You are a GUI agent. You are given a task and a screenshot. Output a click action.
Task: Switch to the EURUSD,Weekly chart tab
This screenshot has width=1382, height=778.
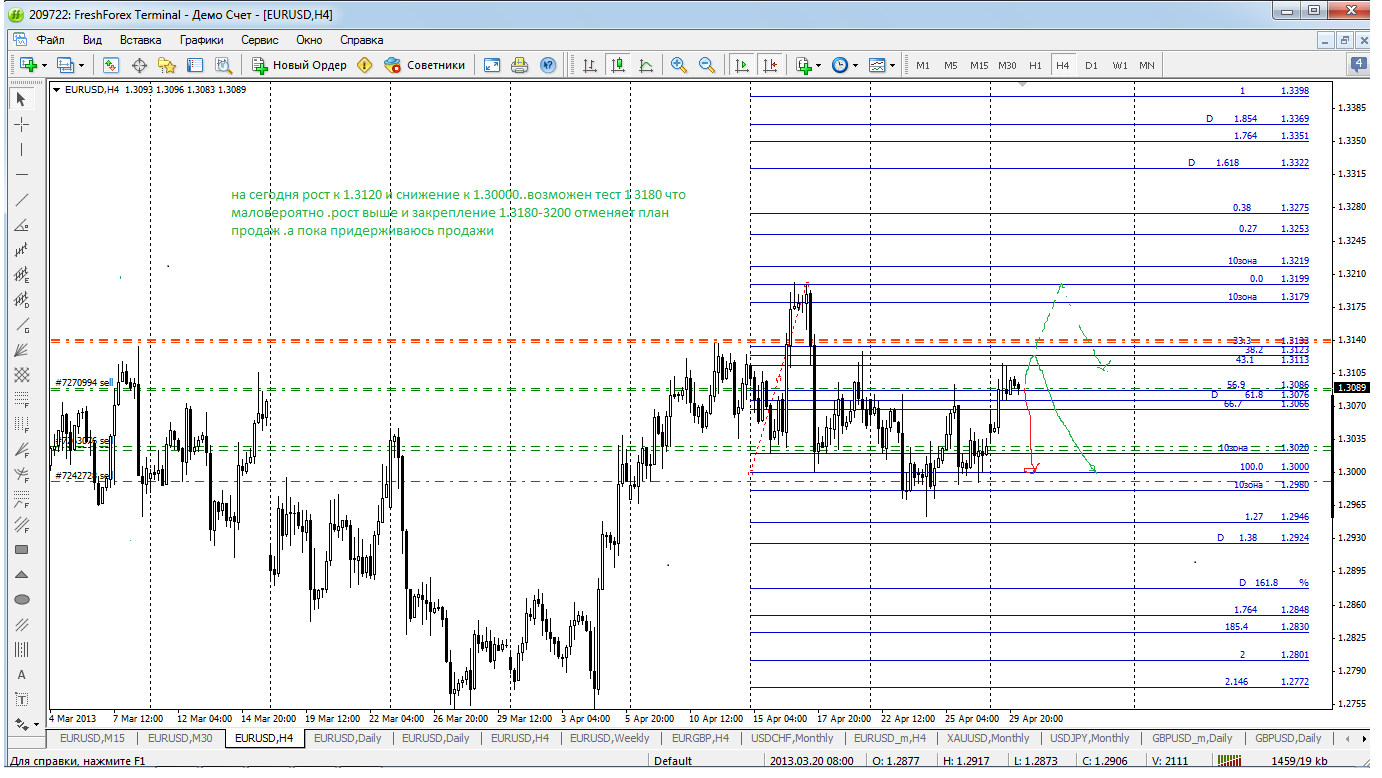point(609,738)
